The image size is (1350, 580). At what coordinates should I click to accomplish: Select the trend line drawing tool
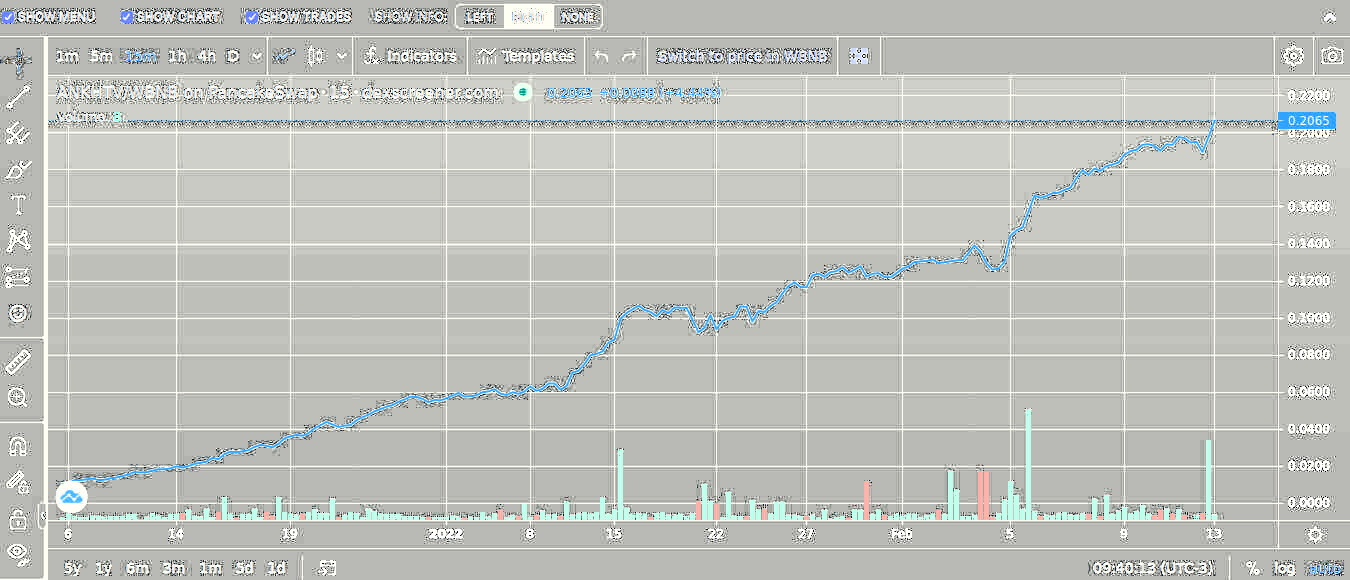[x=18, y=98]
